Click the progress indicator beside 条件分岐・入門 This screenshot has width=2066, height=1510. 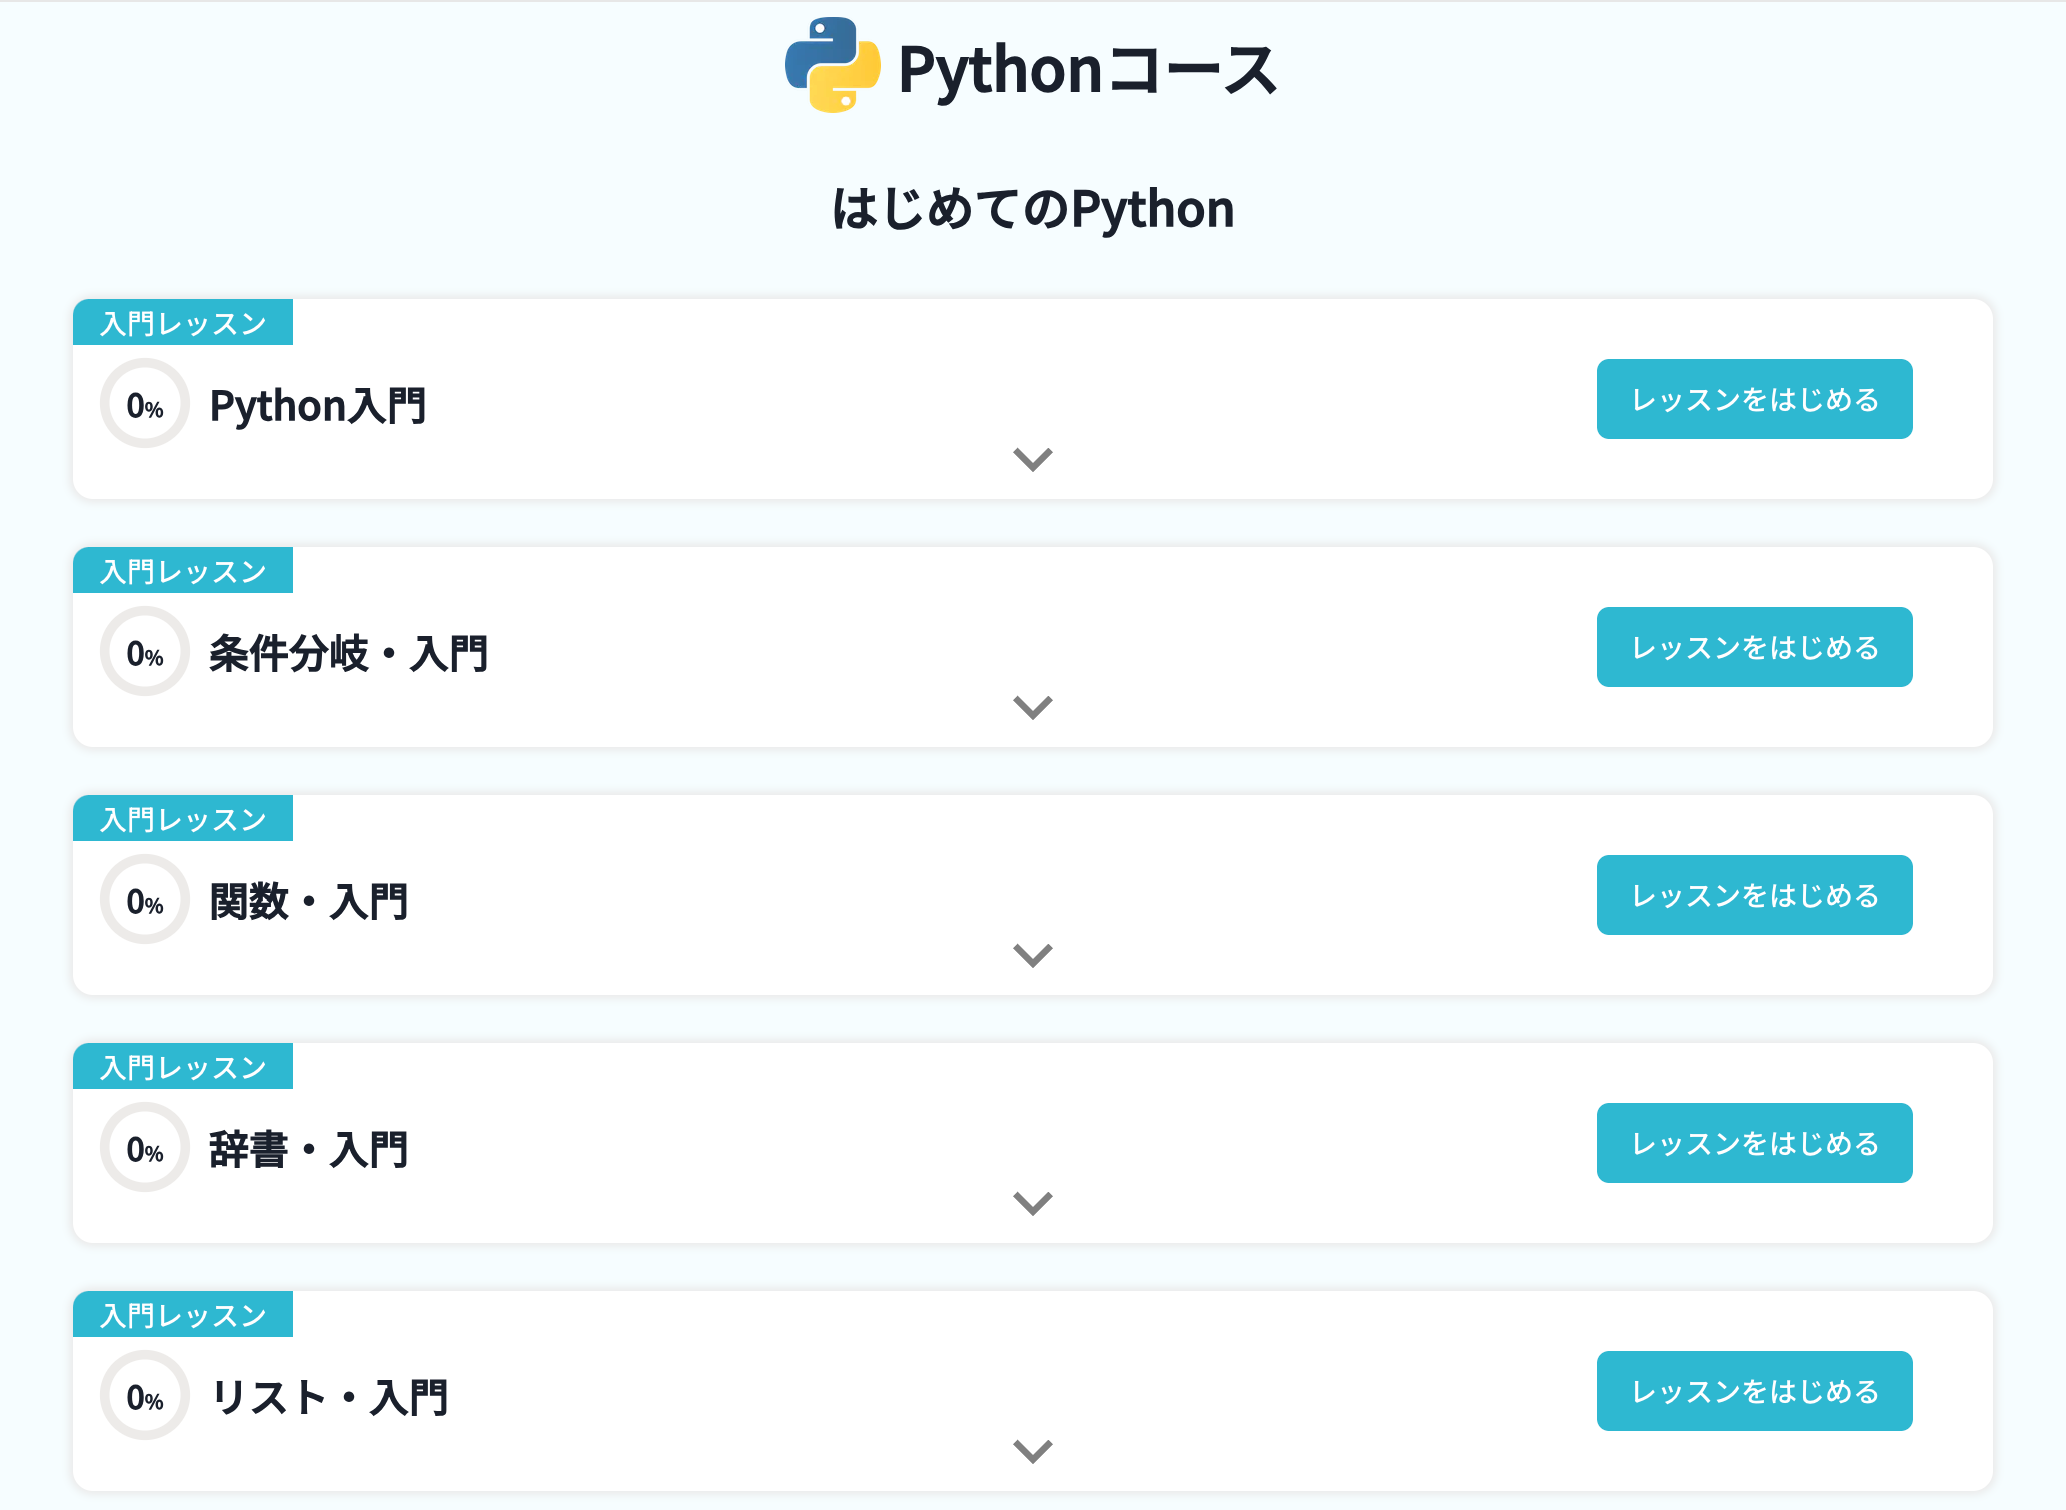(144, 652)
